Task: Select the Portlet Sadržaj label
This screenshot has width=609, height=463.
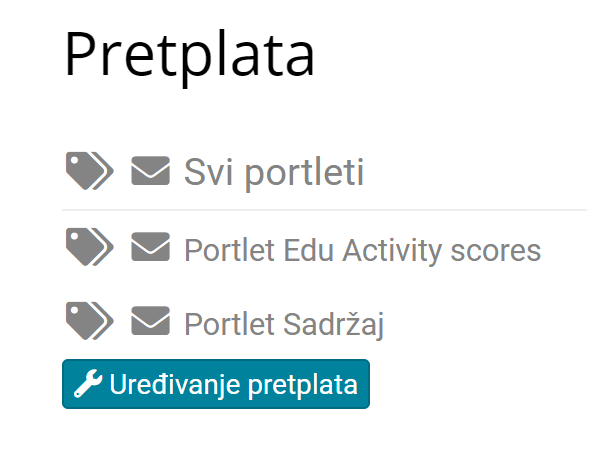Action: pyautogui.click(x=284, y=325)
